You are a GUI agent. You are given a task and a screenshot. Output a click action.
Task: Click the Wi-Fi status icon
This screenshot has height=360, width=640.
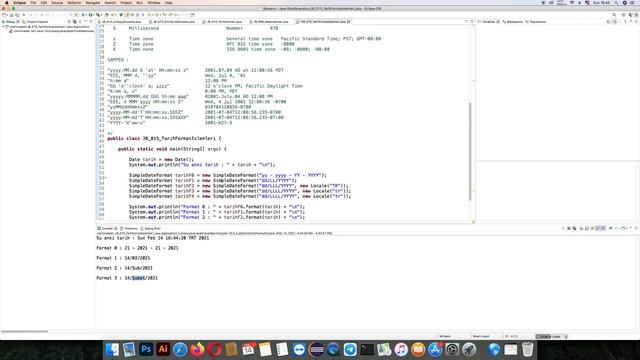tap(571, 2)
